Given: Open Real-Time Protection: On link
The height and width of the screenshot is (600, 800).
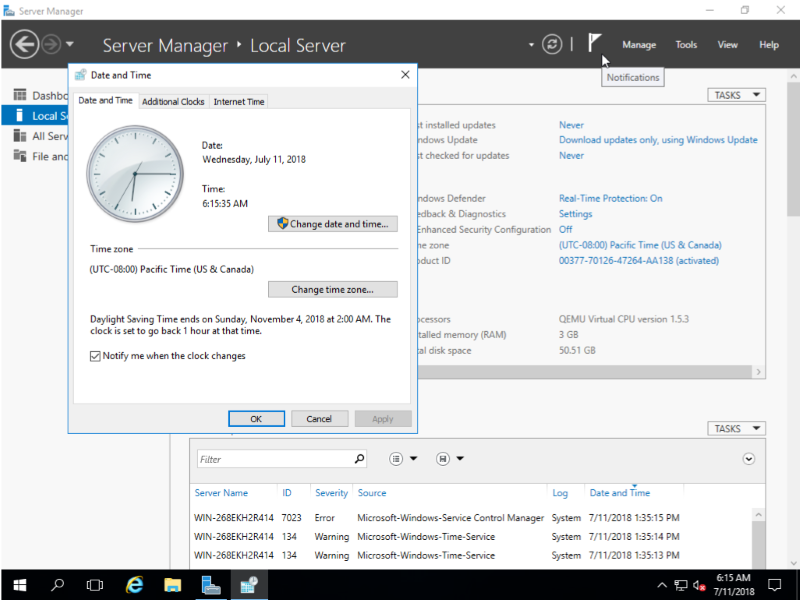Looking at the screenshot, I should click(610, 198).
